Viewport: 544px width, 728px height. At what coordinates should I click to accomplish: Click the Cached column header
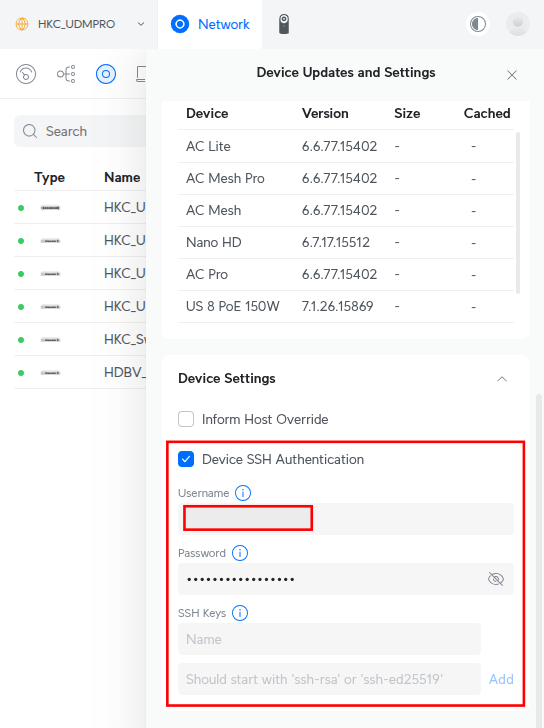[487, 113]
